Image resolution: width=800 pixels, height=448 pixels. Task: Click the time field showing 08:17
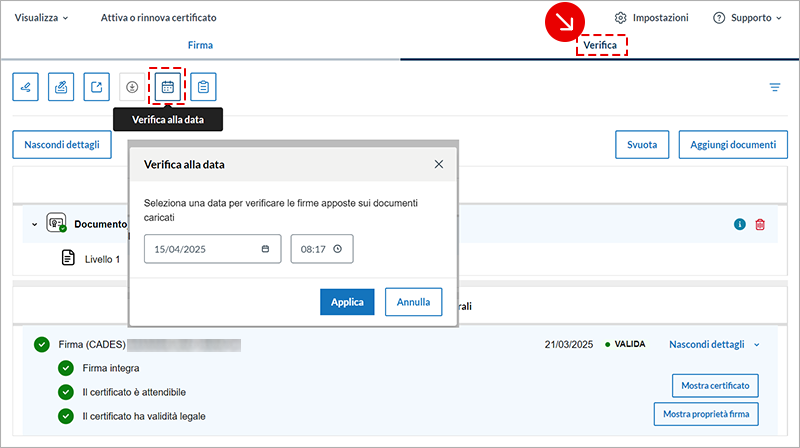[321, 249]
